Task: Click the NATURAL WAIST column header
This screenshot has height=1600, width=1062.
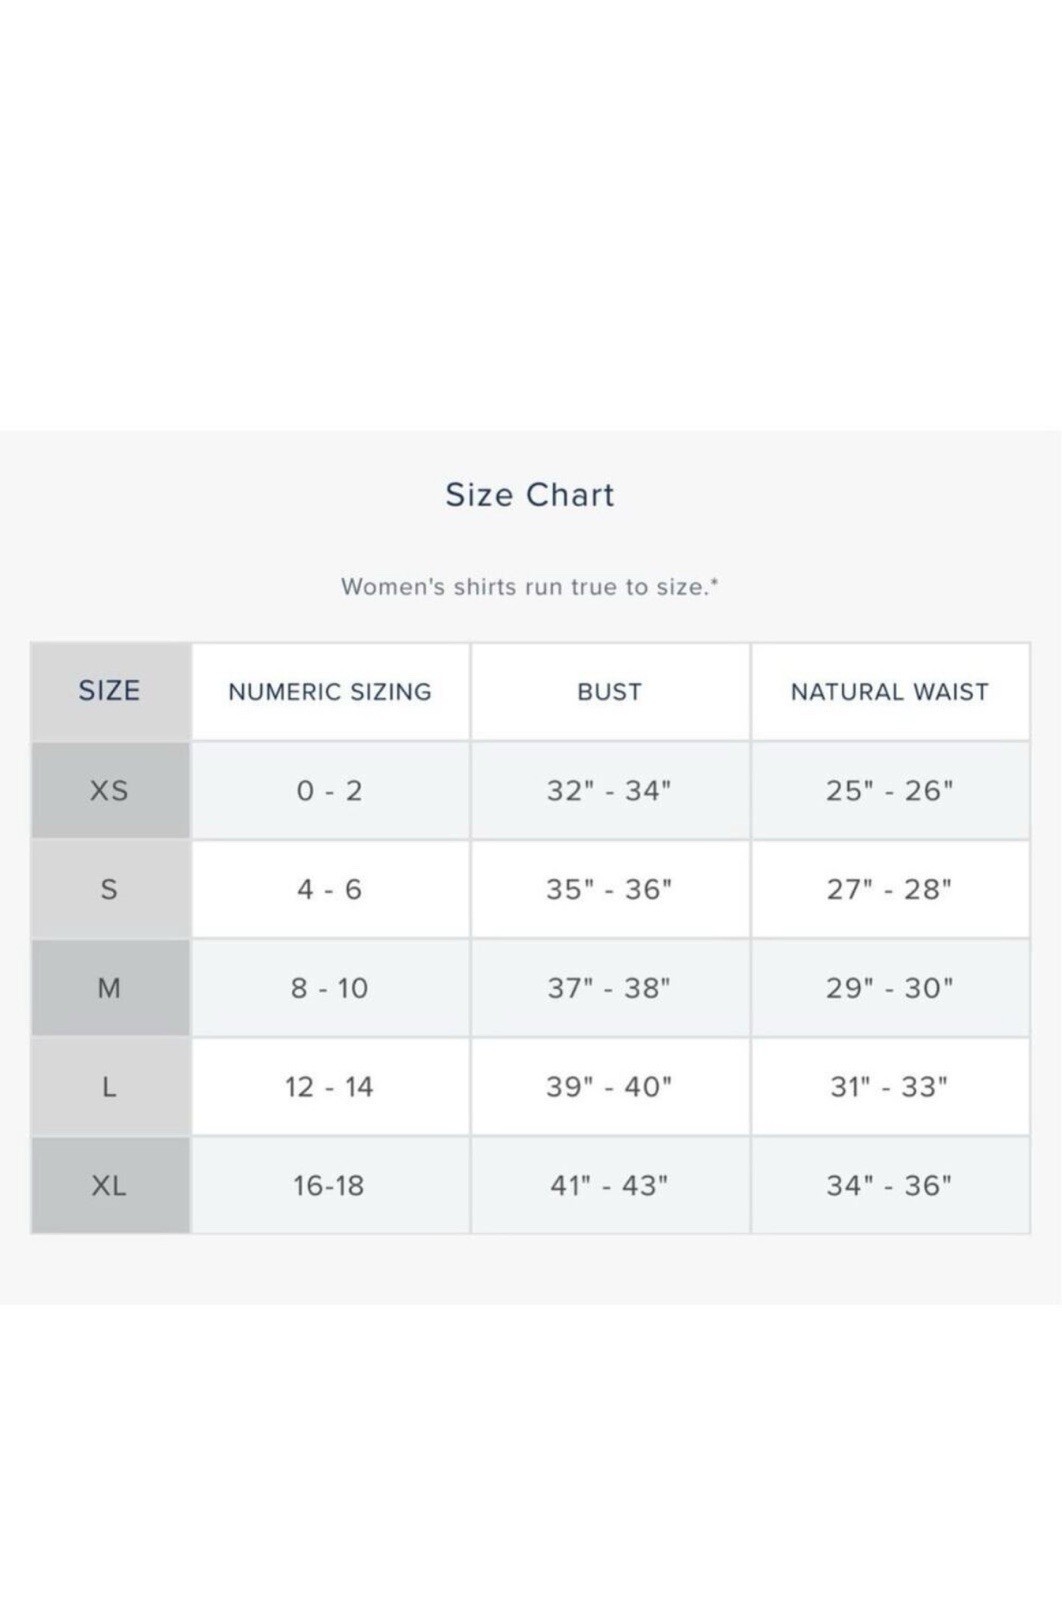Action: (x=890, y=691)
